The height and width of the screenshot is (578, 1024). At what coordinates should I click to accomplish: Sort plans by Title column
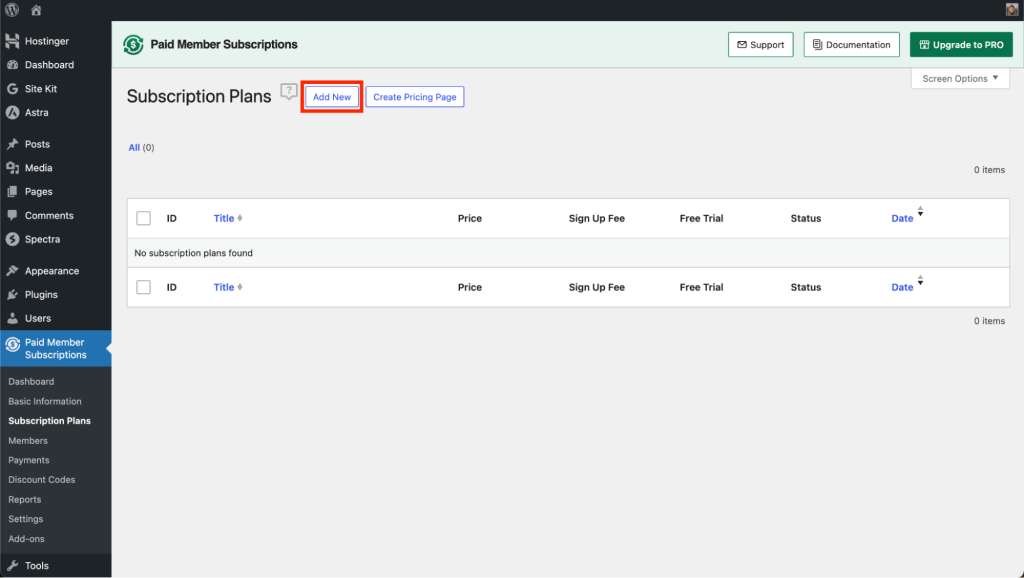tap(225, 218)
